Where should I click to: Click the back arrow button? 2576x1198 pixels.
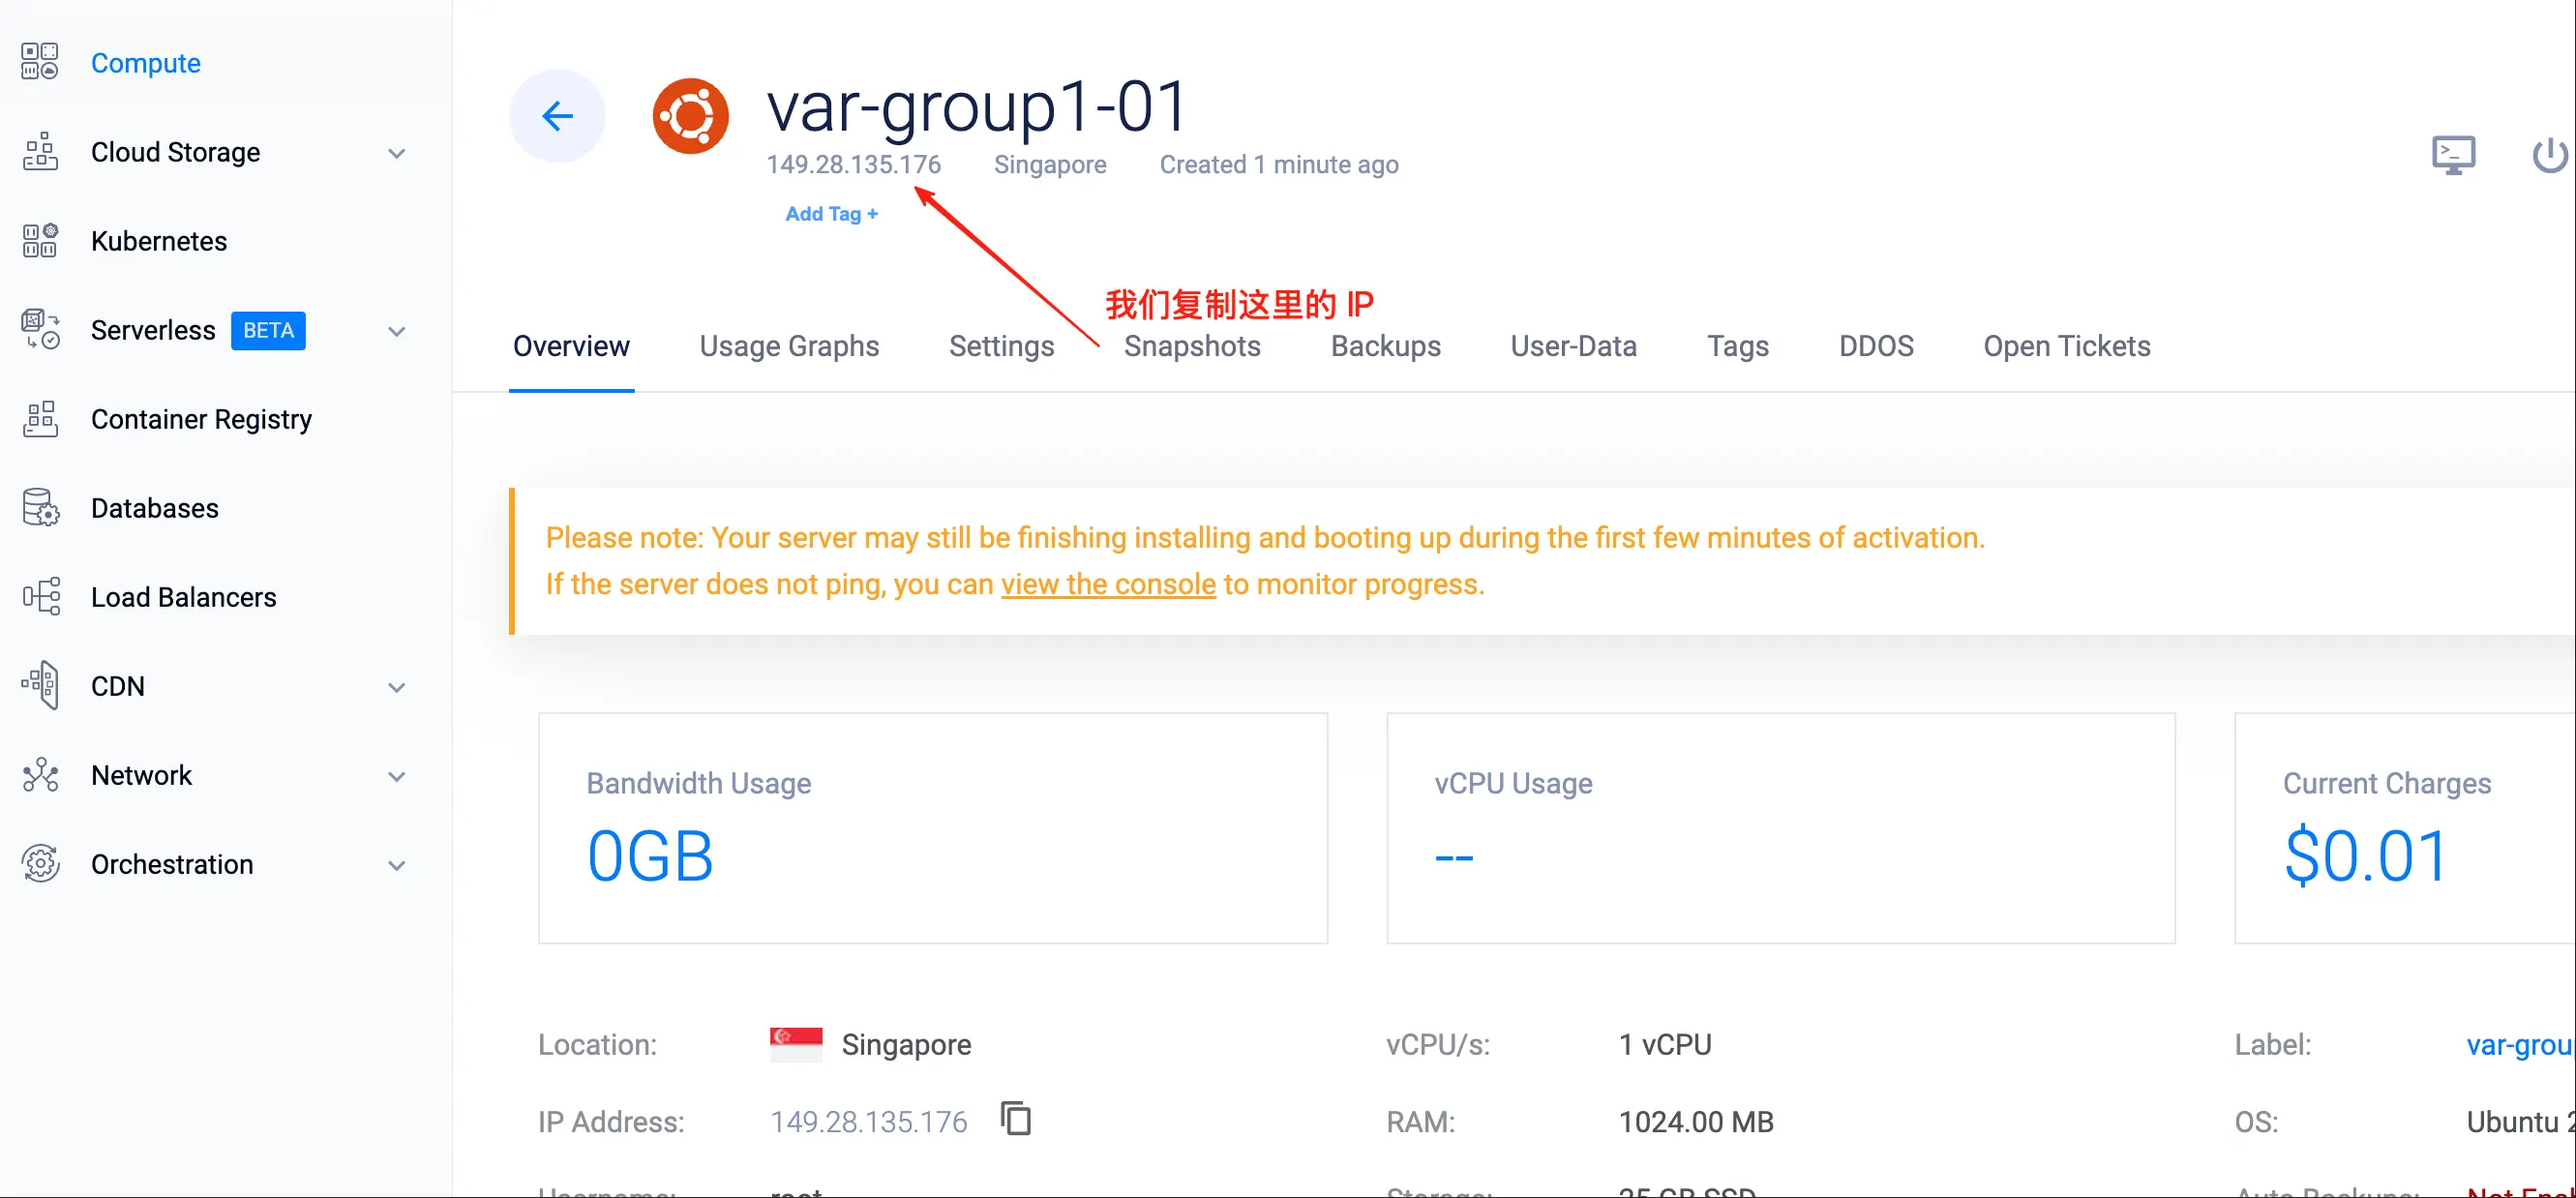tap(557, 116)
